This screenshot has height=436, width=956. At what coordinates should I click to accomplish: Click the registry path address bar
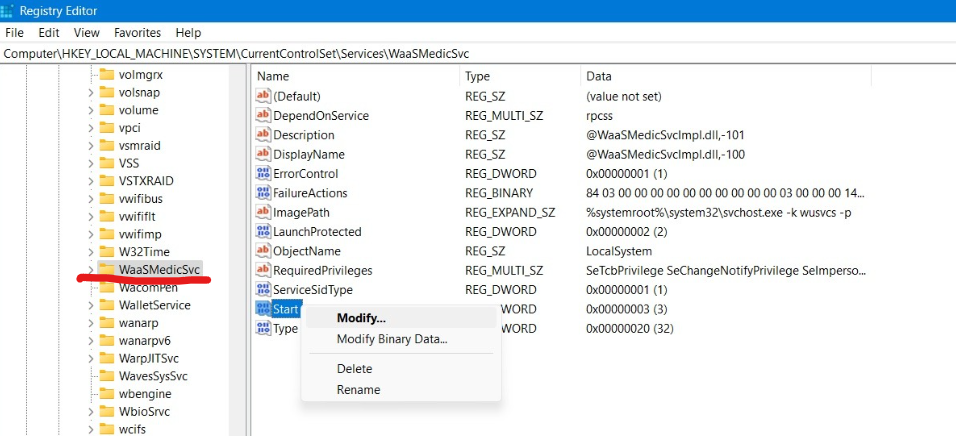pos(478,54)
